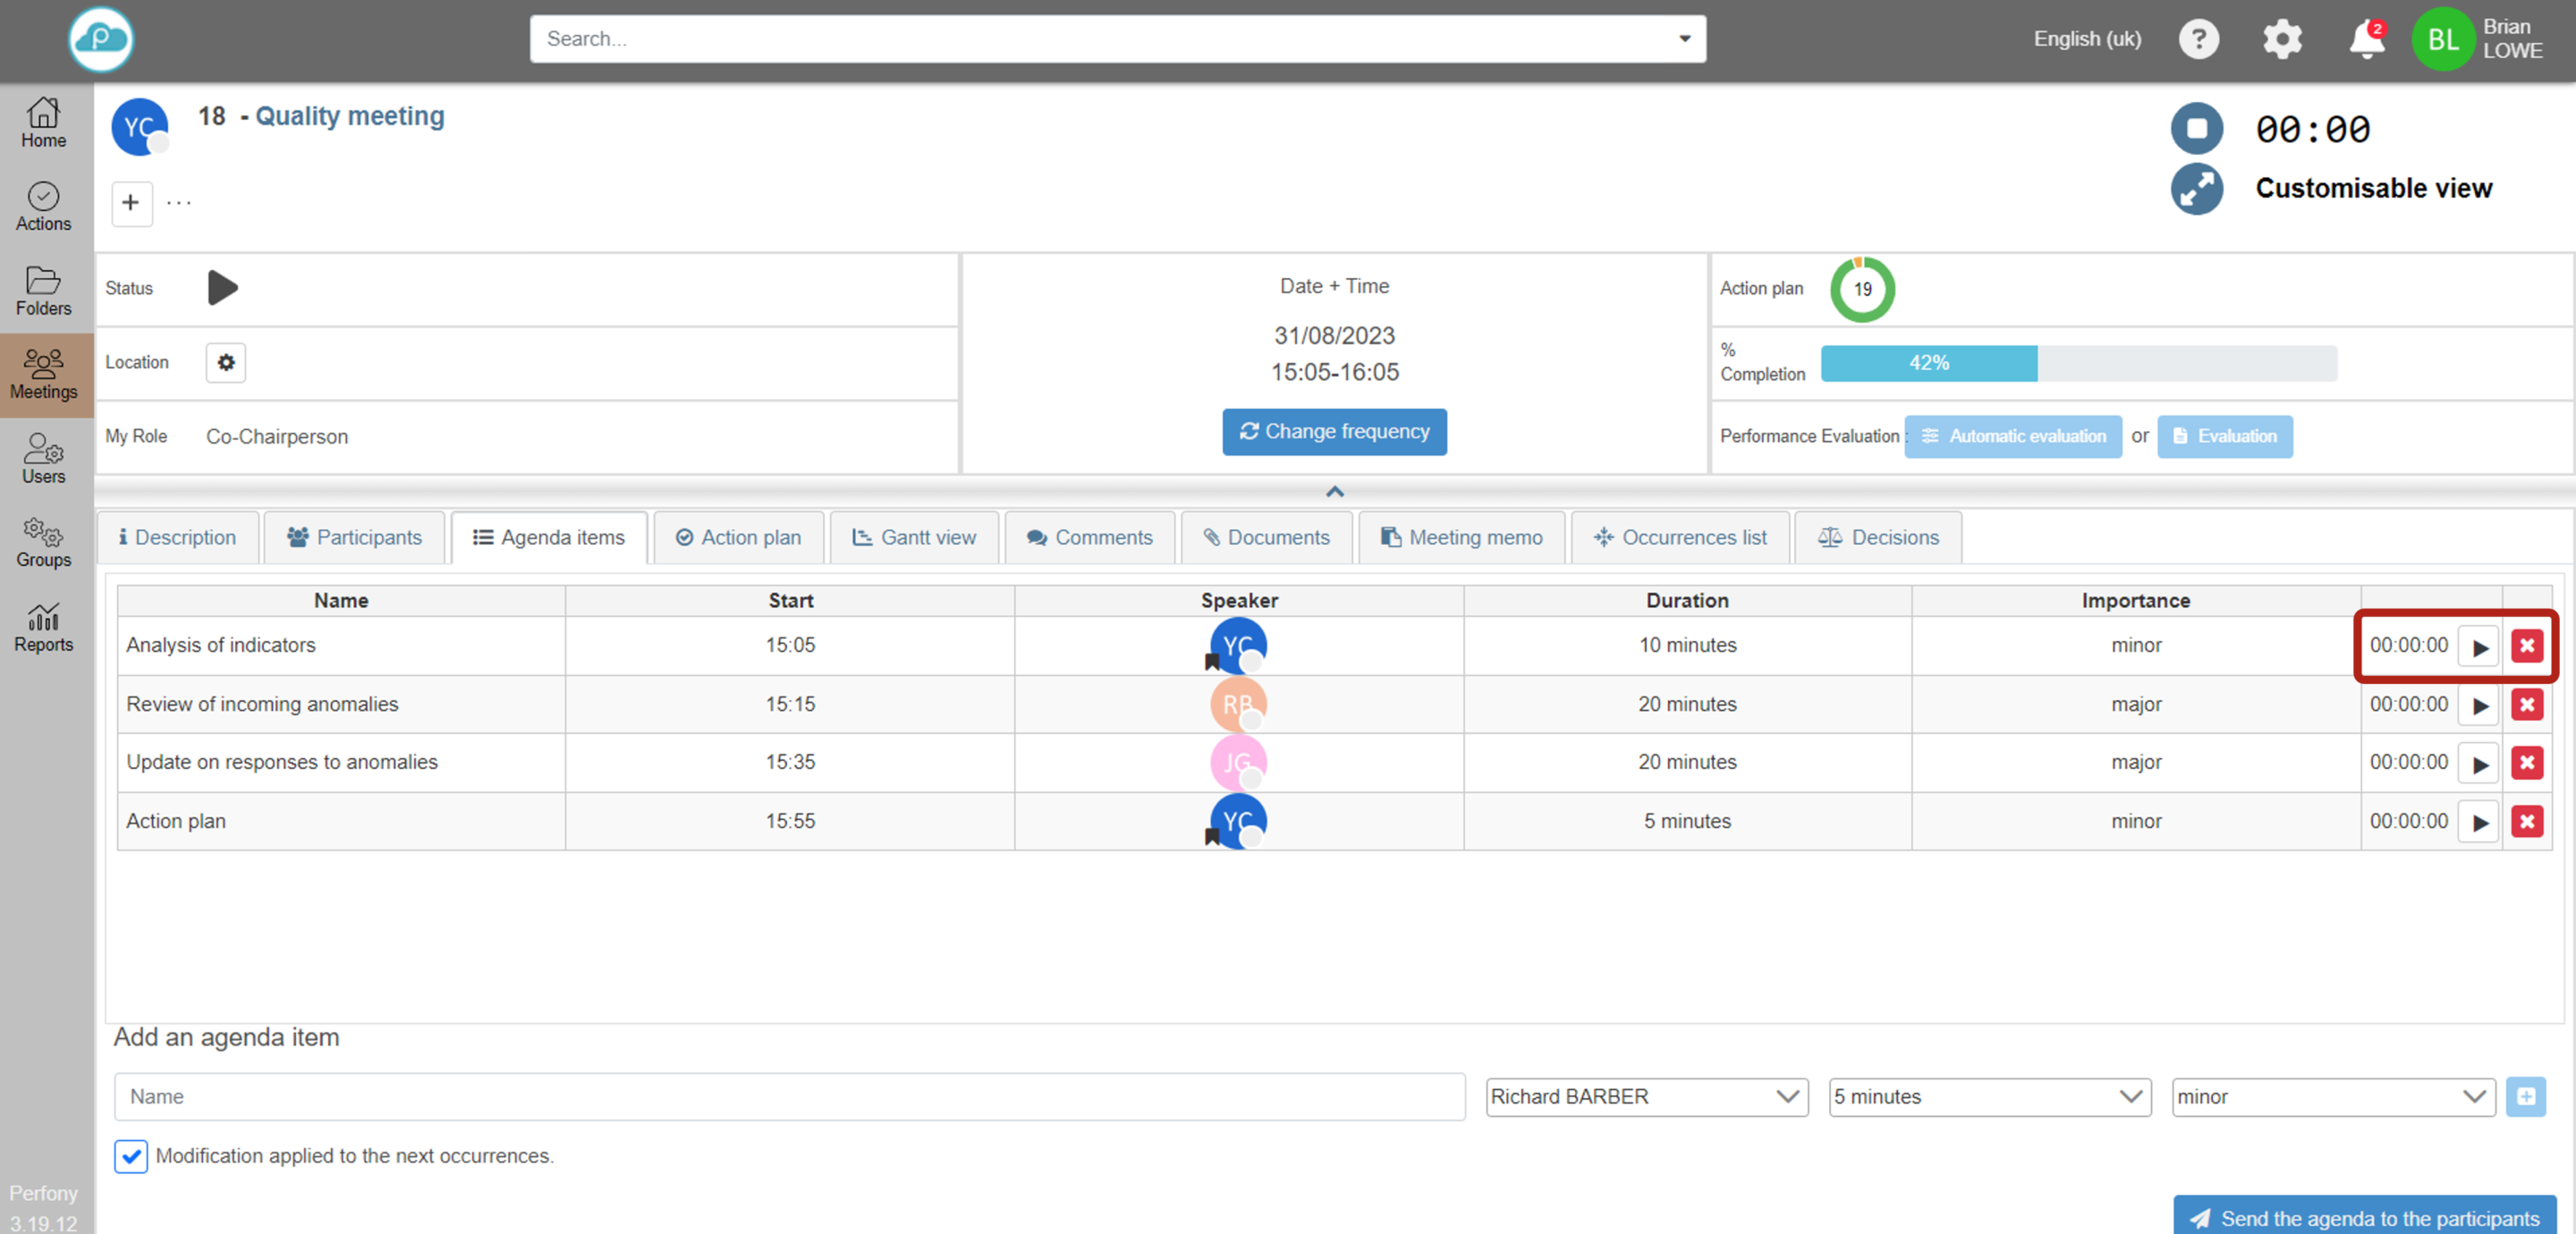Toggle Modification applied to next occurrences checkbox

(x=131, y=1156)
